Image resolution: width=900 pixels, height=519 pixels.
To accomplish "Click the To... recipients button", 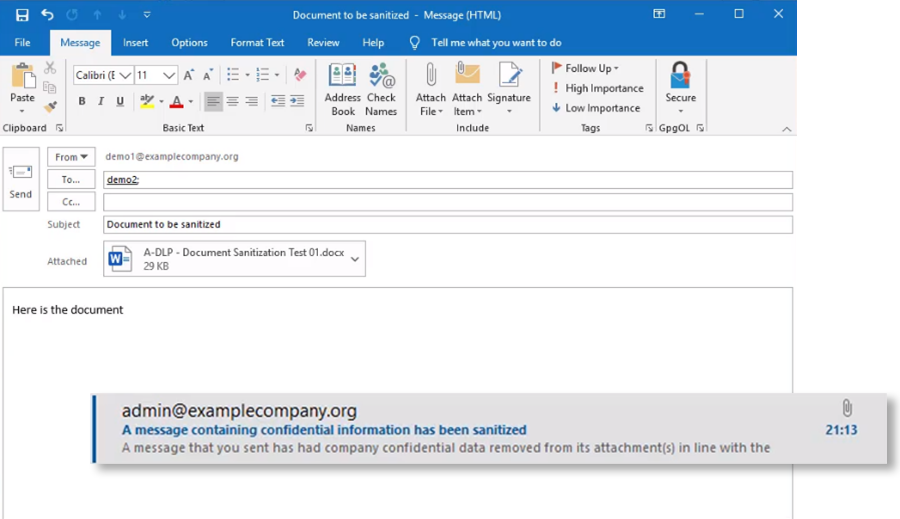I will (x=71, y=180).
